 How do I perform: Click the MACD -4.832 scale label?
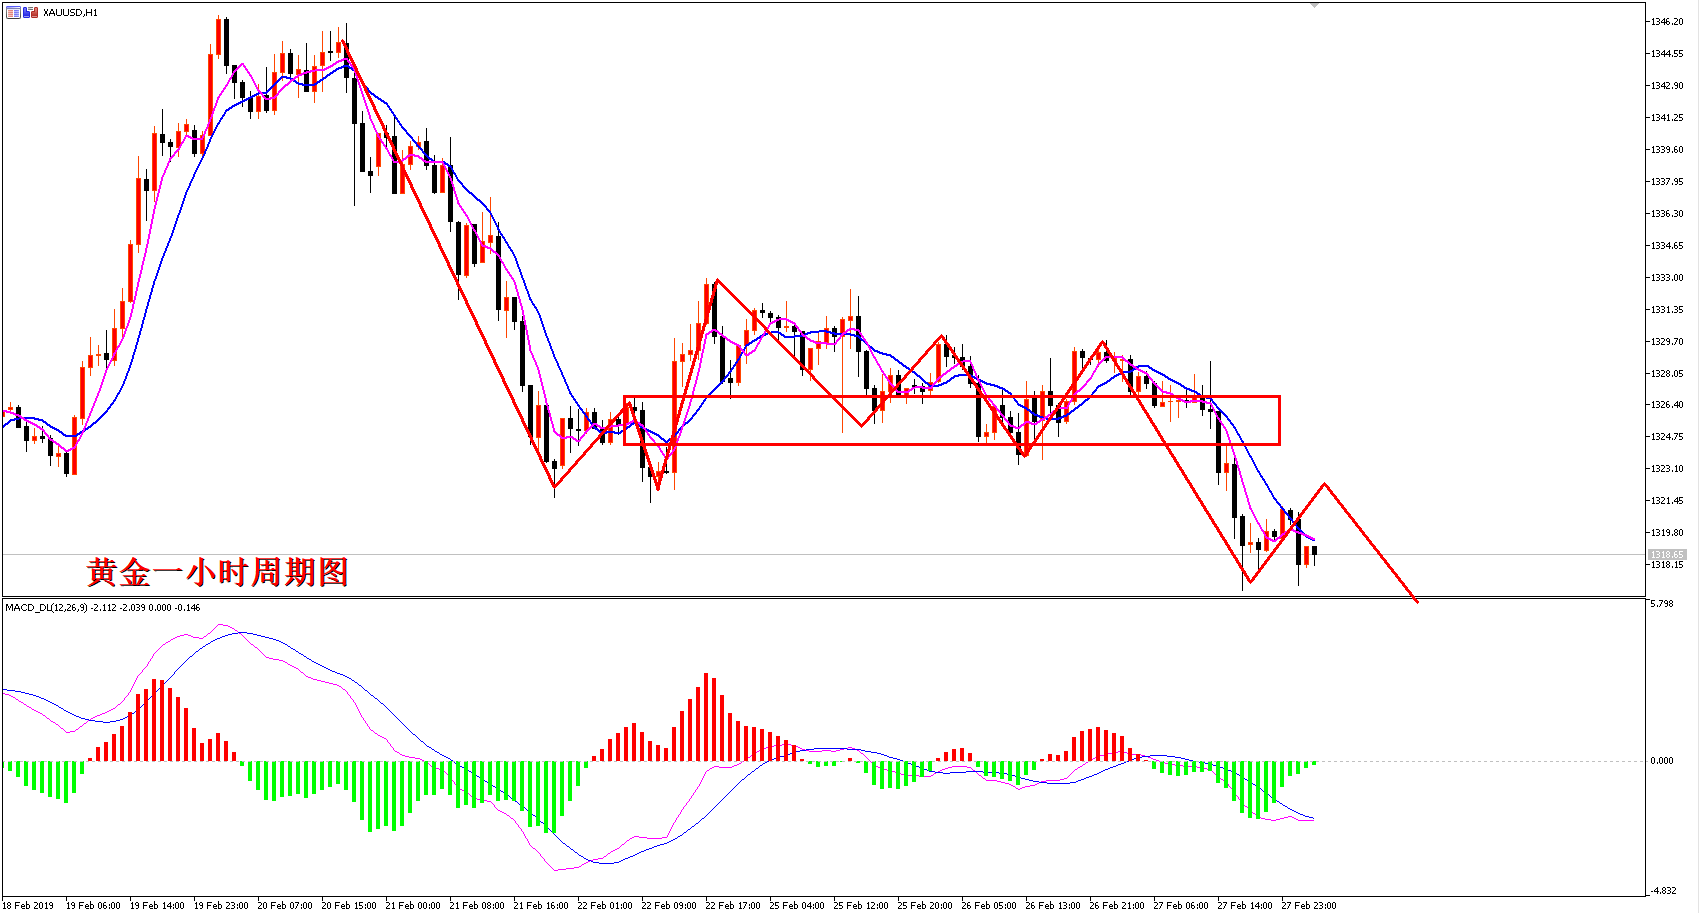pyautogui.click(x=1663, y=890)
